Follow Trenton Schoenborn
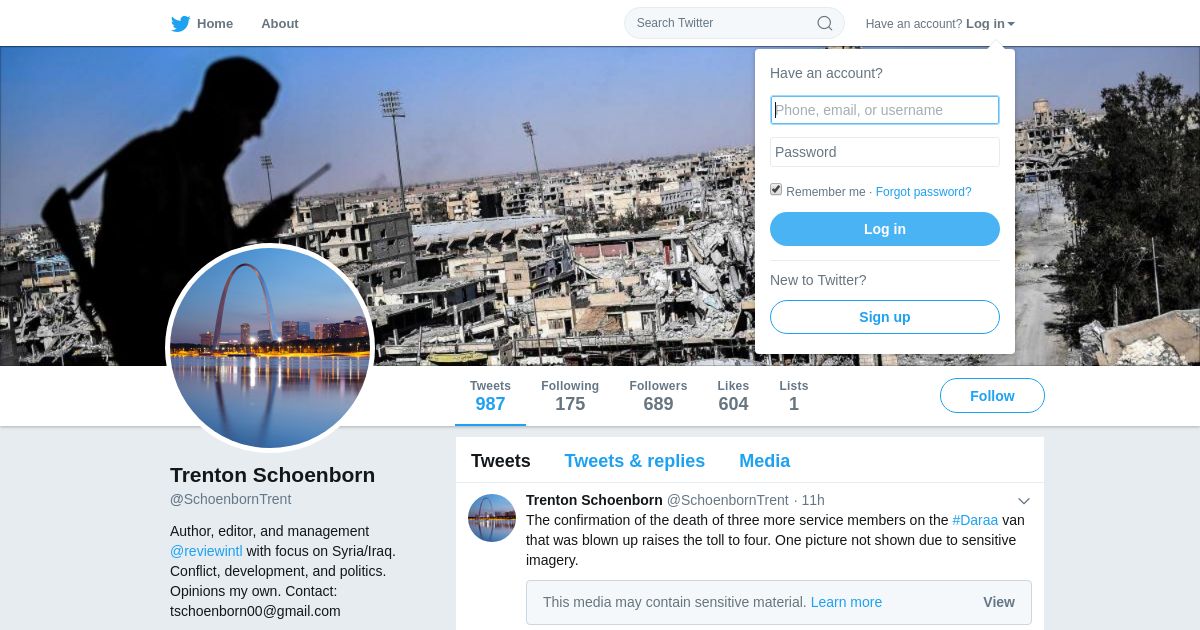 point(992,396)
